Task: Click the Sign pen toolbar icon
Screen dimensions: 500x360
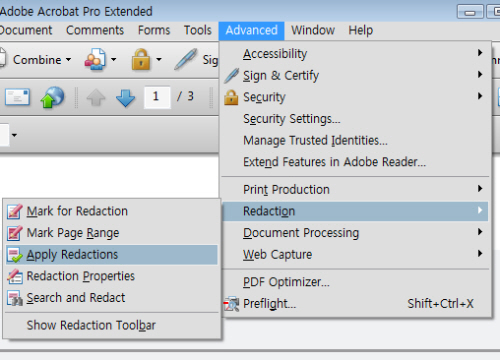Action: [x=186, y=60]
